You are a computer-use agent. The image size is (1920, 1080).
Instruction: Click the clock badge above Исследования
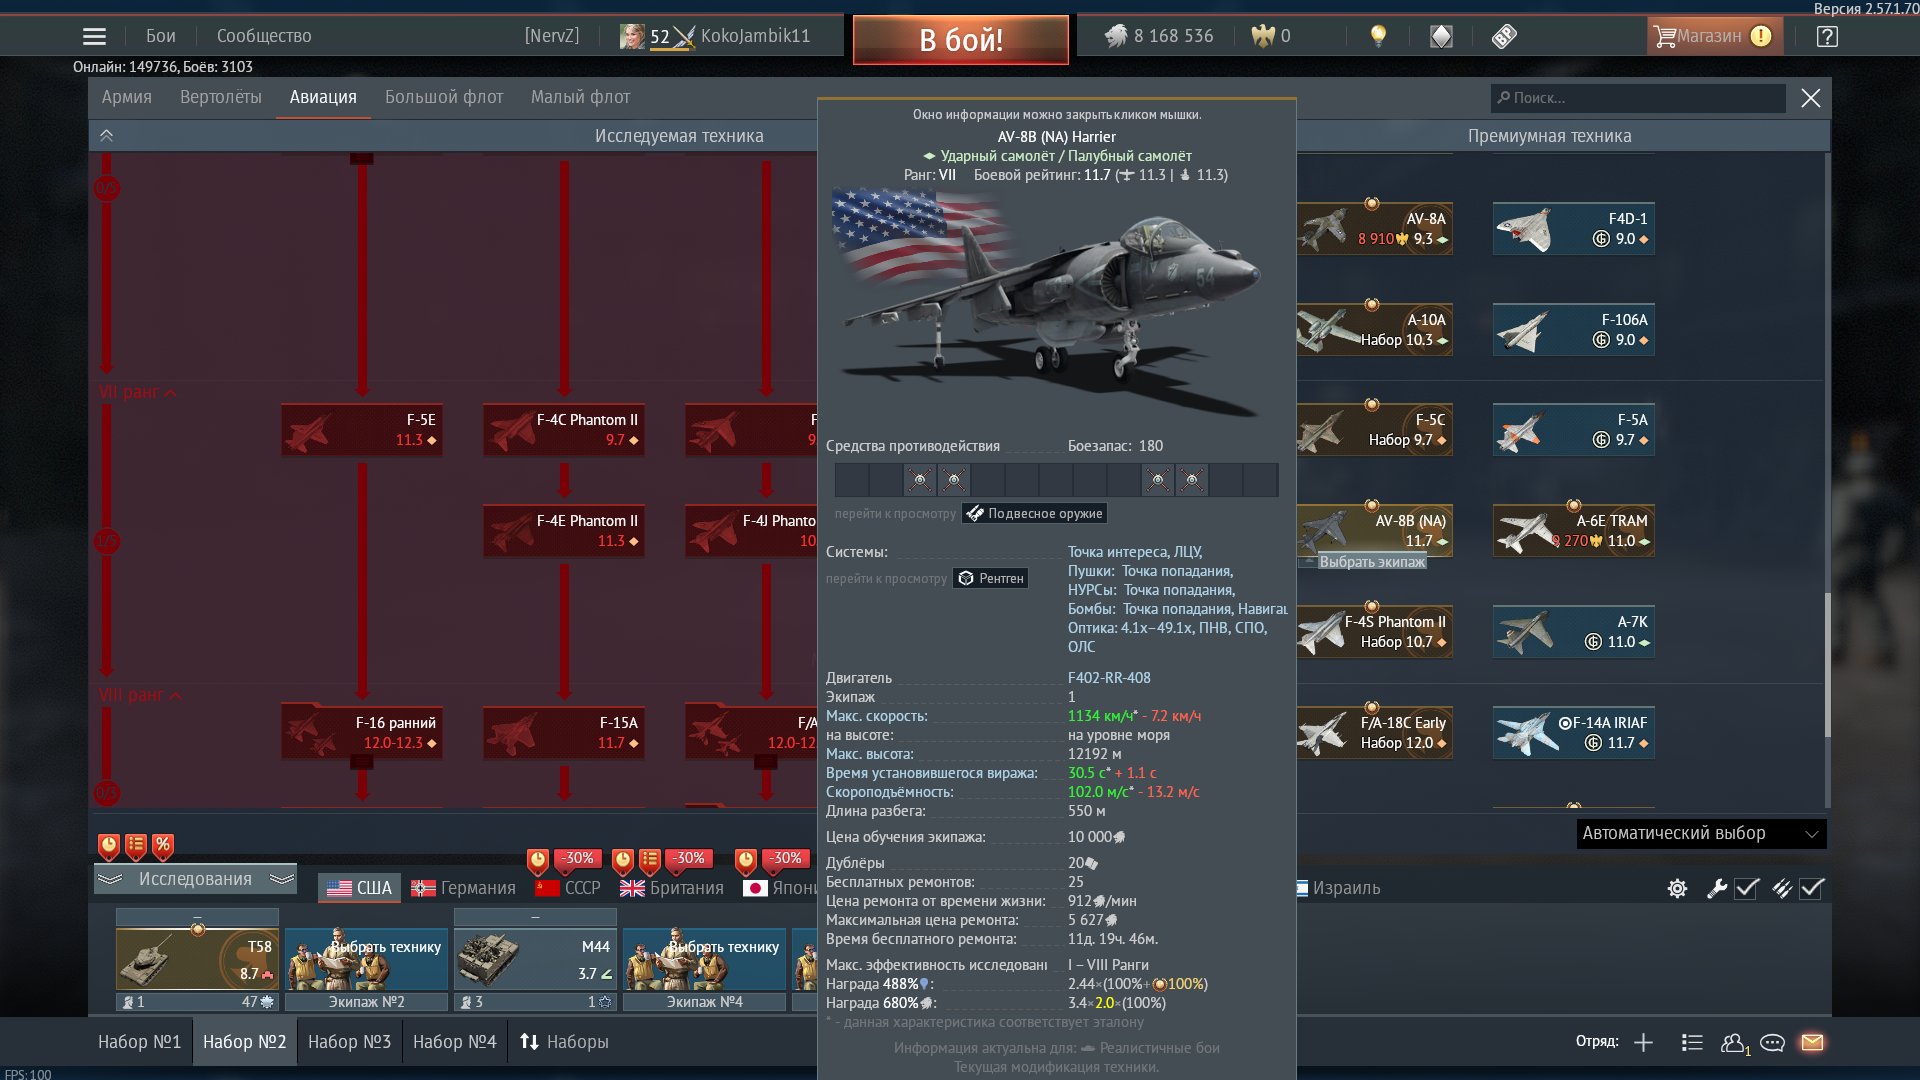[109, 846]
